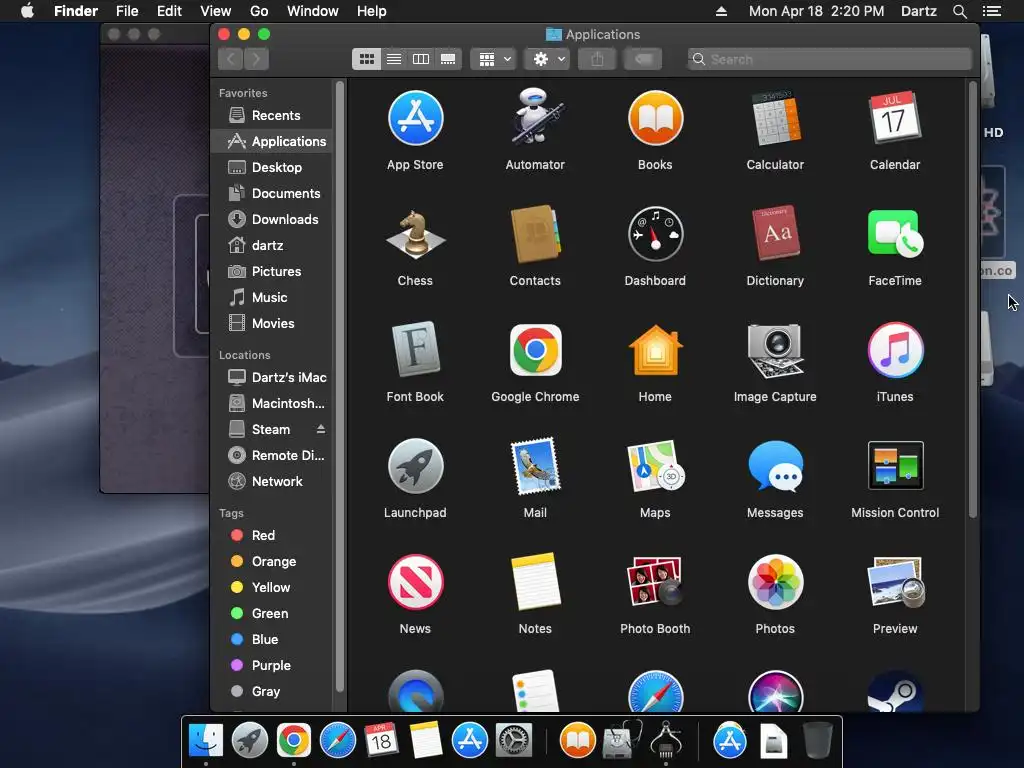Select Desktop in the sidebar

[x=272, y=167]
